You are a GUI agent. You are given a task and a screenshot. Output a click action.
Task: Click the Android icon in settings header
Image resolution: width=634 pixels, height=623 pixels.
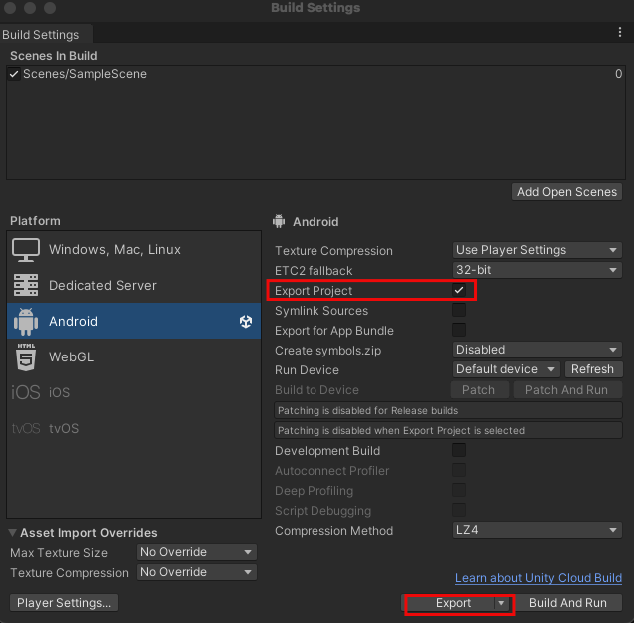[279, 221]
